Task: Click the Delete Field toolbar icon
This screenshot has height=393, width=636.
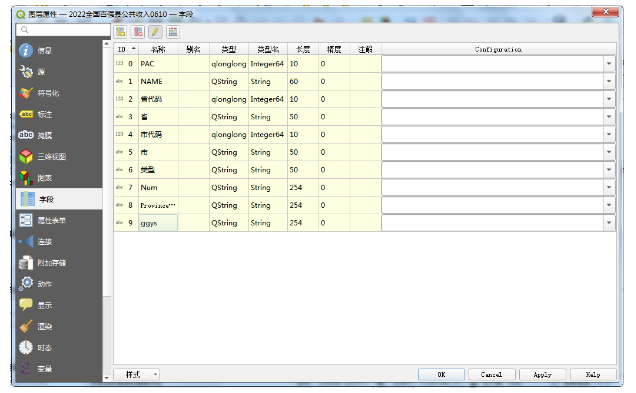Action: pos(138,32)
